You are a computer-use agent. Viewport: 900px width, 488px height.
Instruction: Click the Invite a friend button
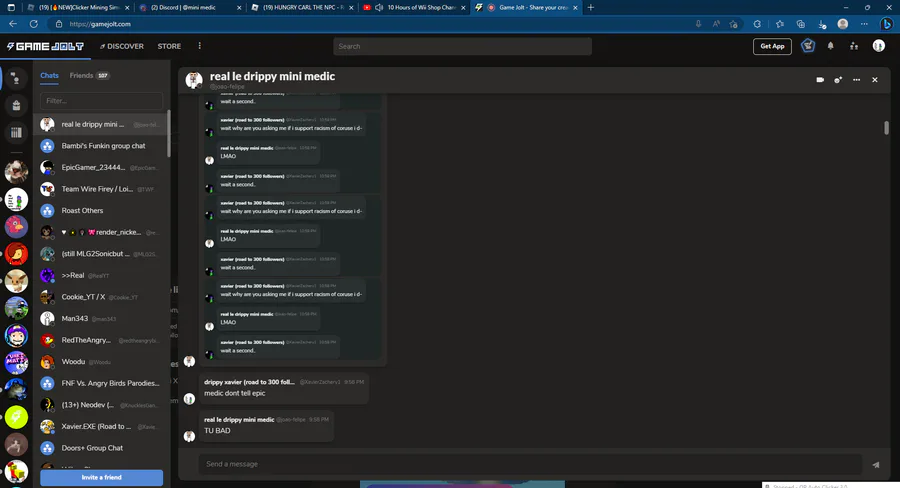pos(102,478)
